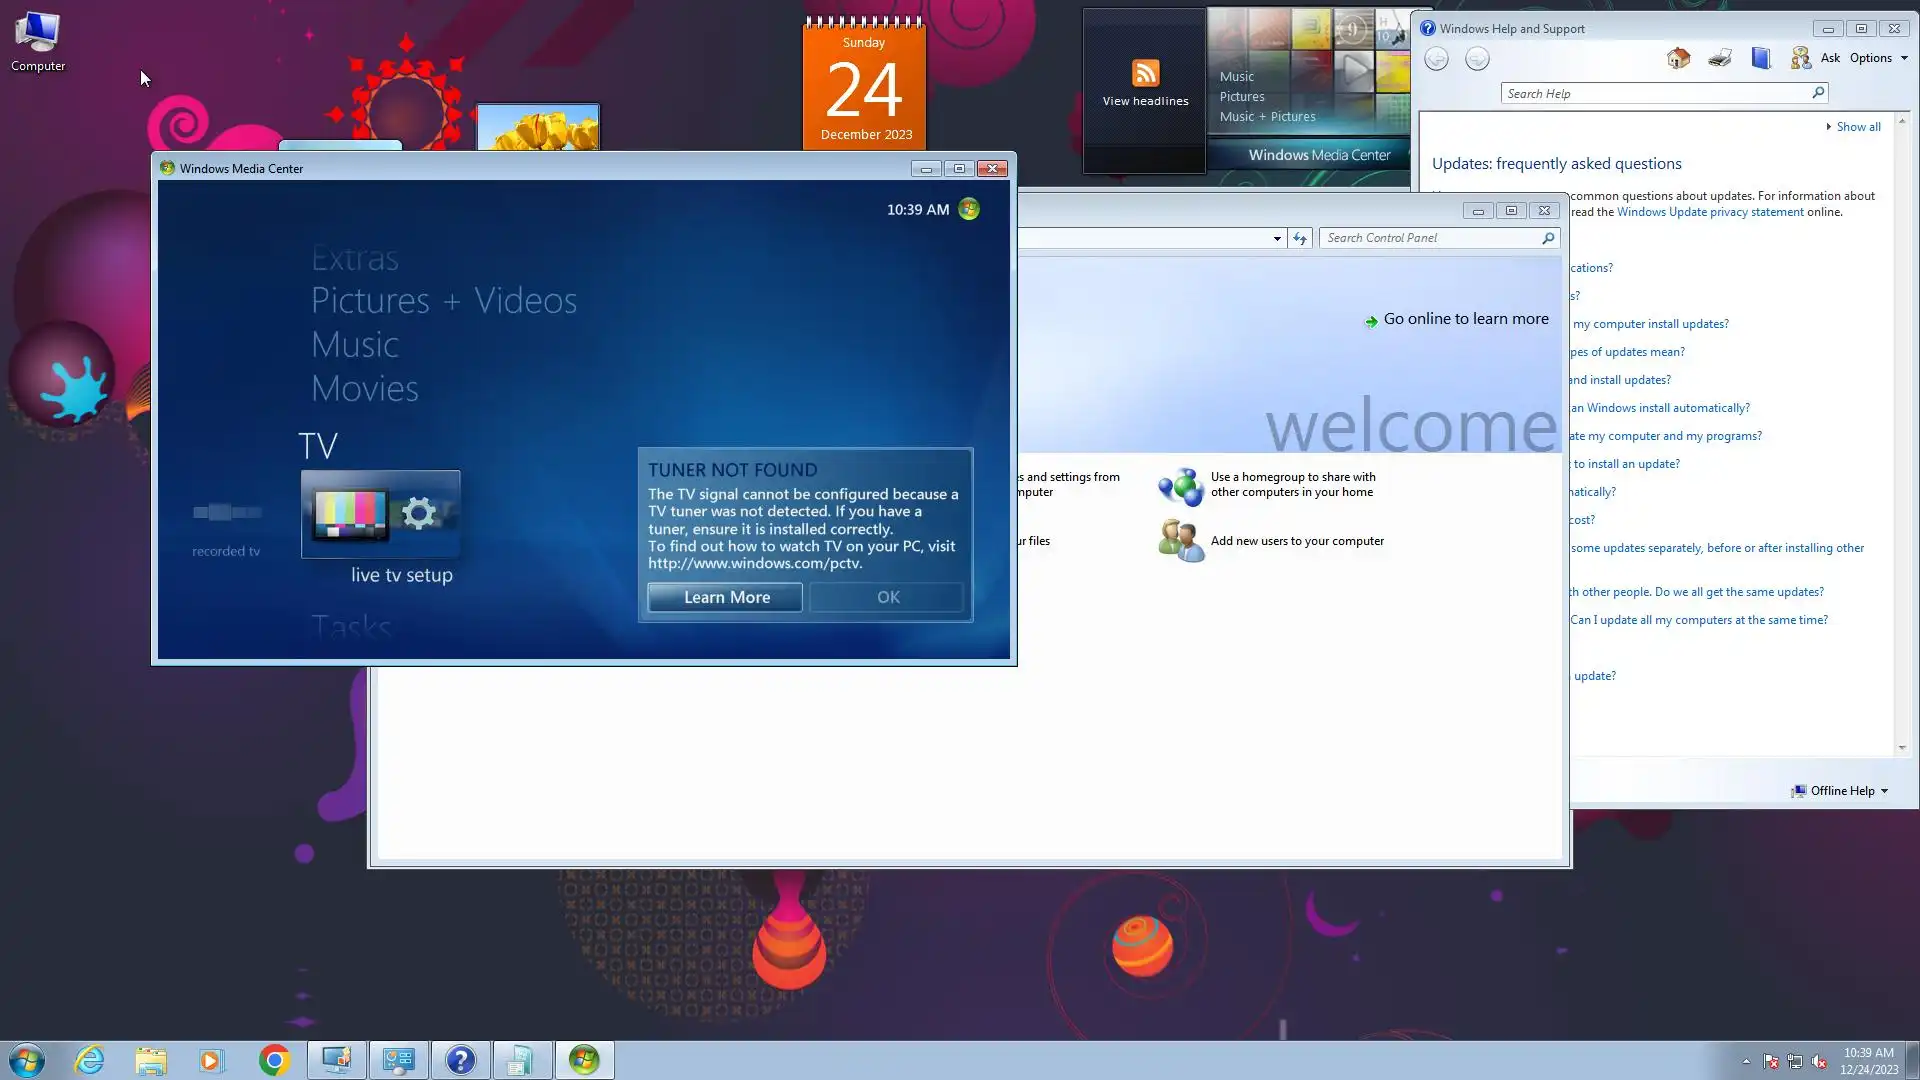Select Music in Media Center menu
Viewport: 1920px width, 1080px height.
click(x=355, y=345)
